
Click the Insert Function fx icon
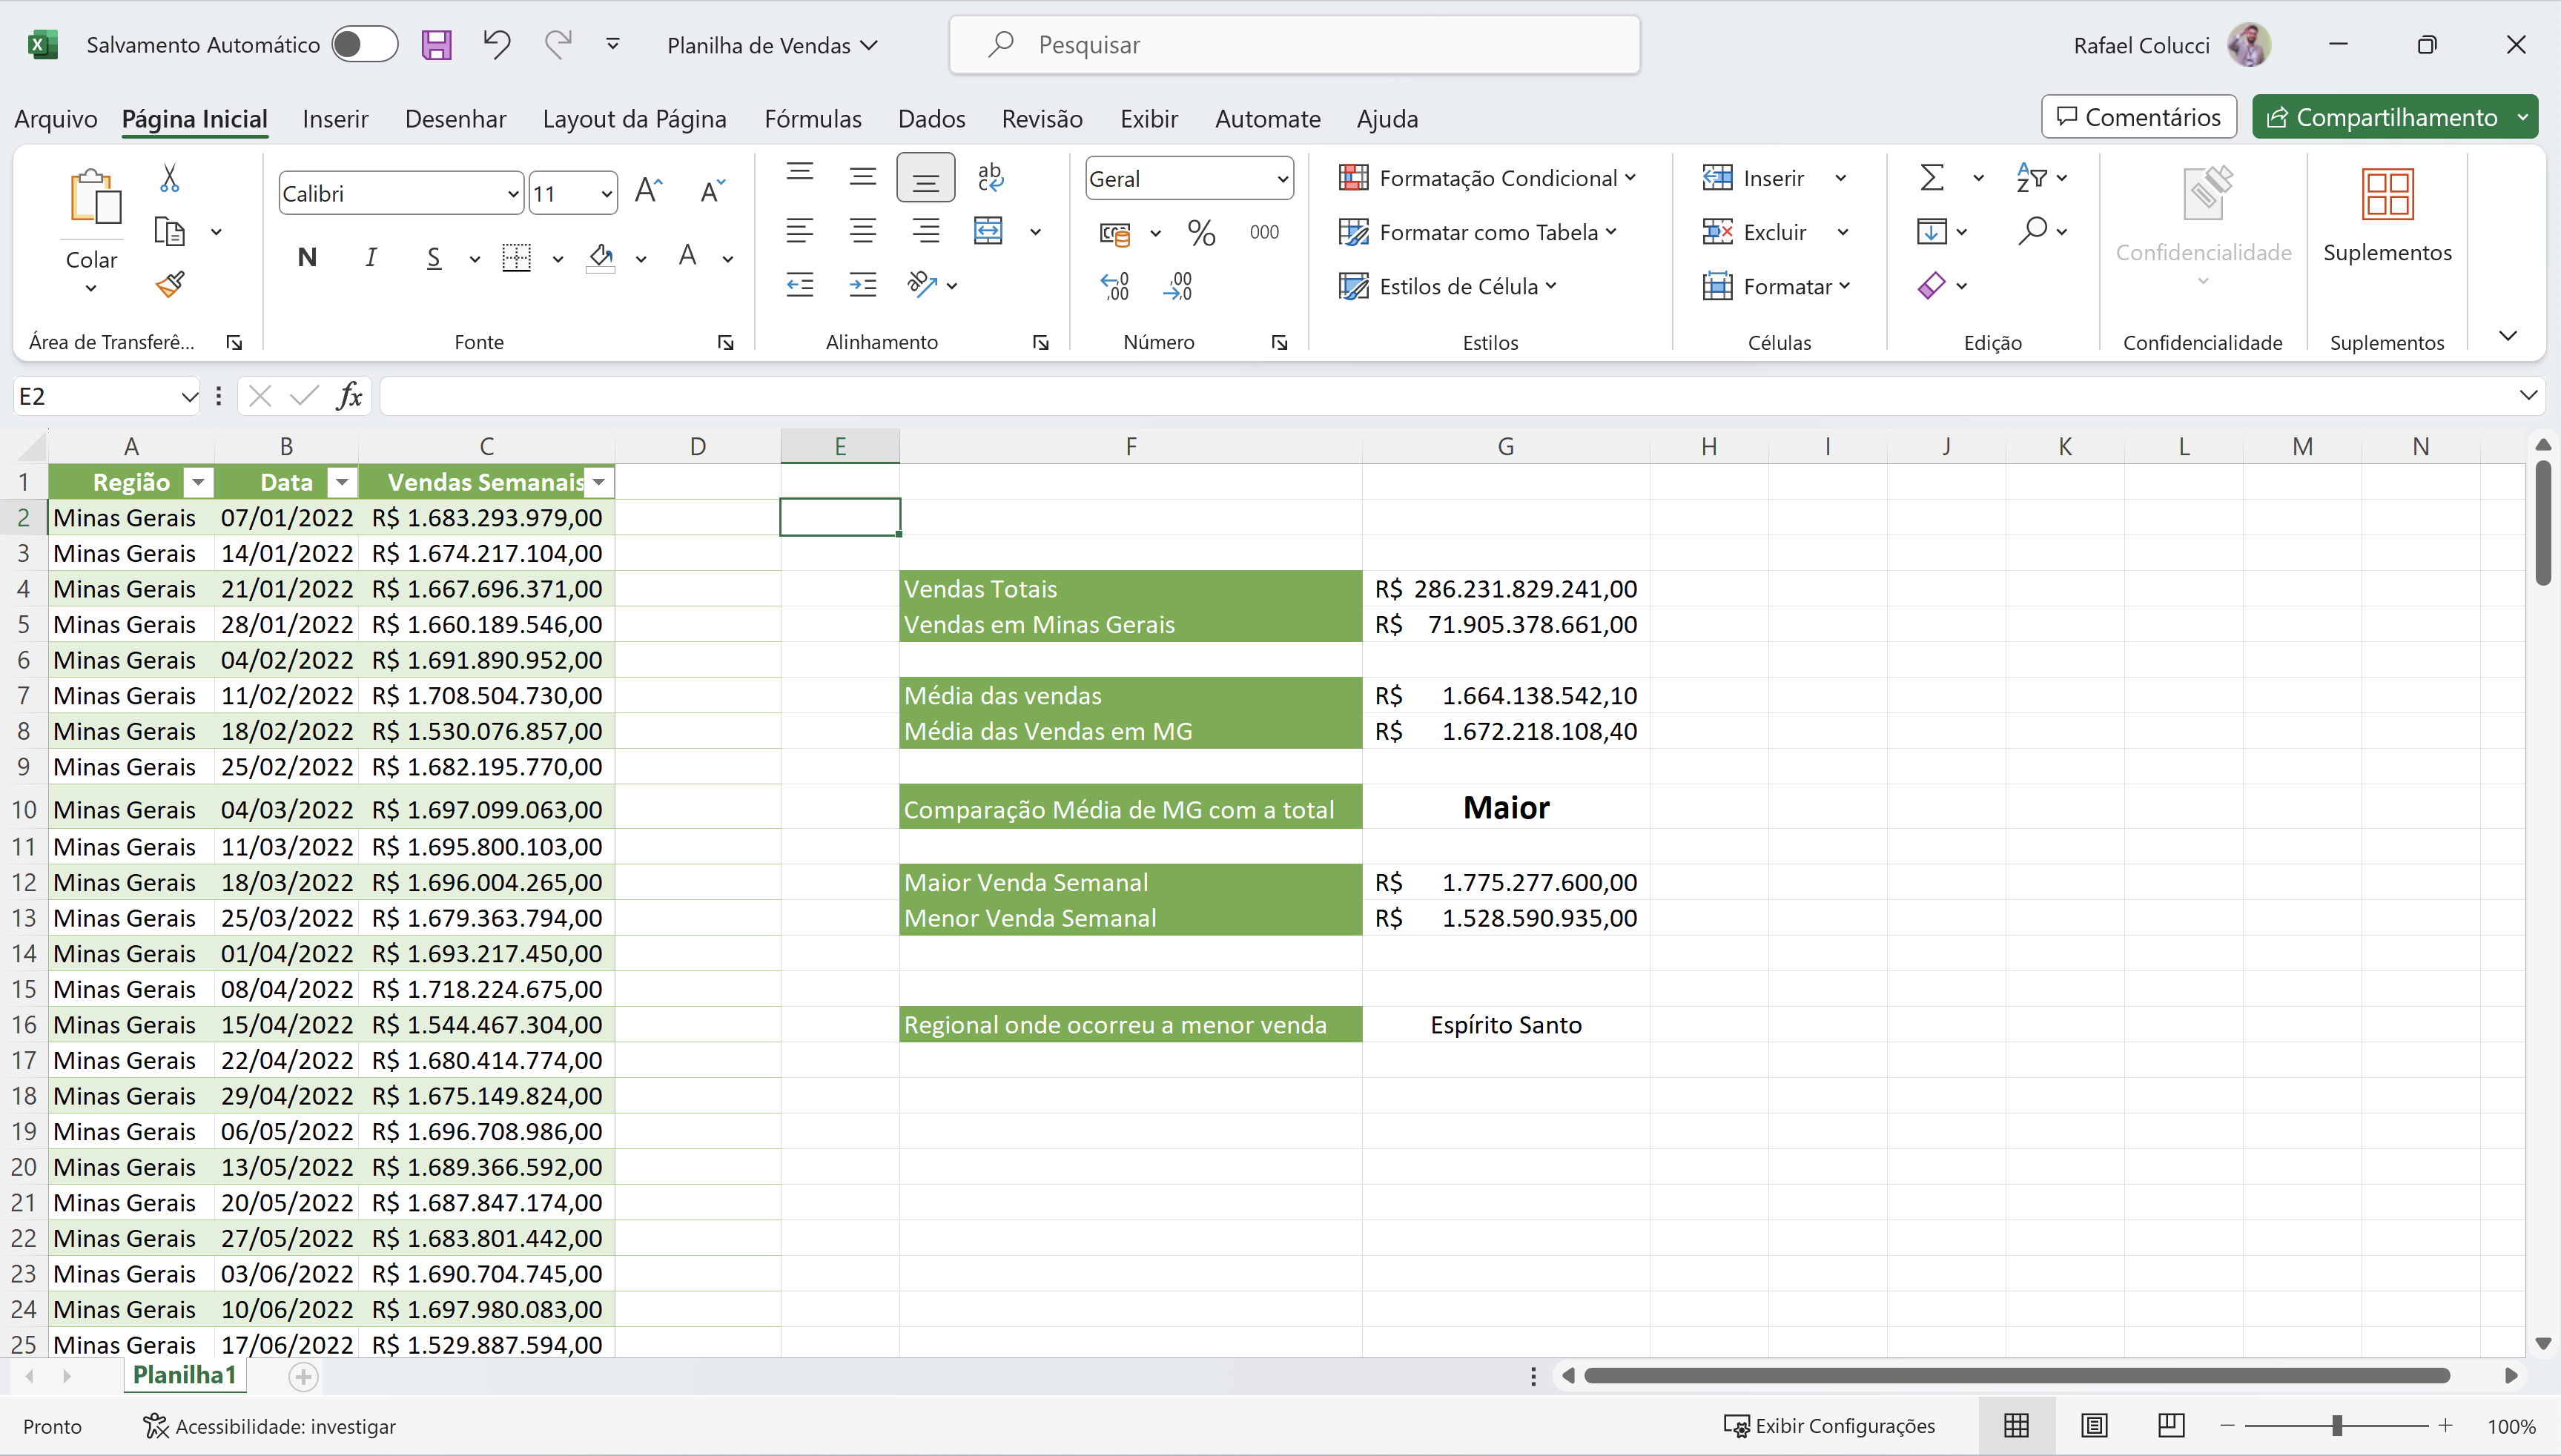(x=349, y=396)
